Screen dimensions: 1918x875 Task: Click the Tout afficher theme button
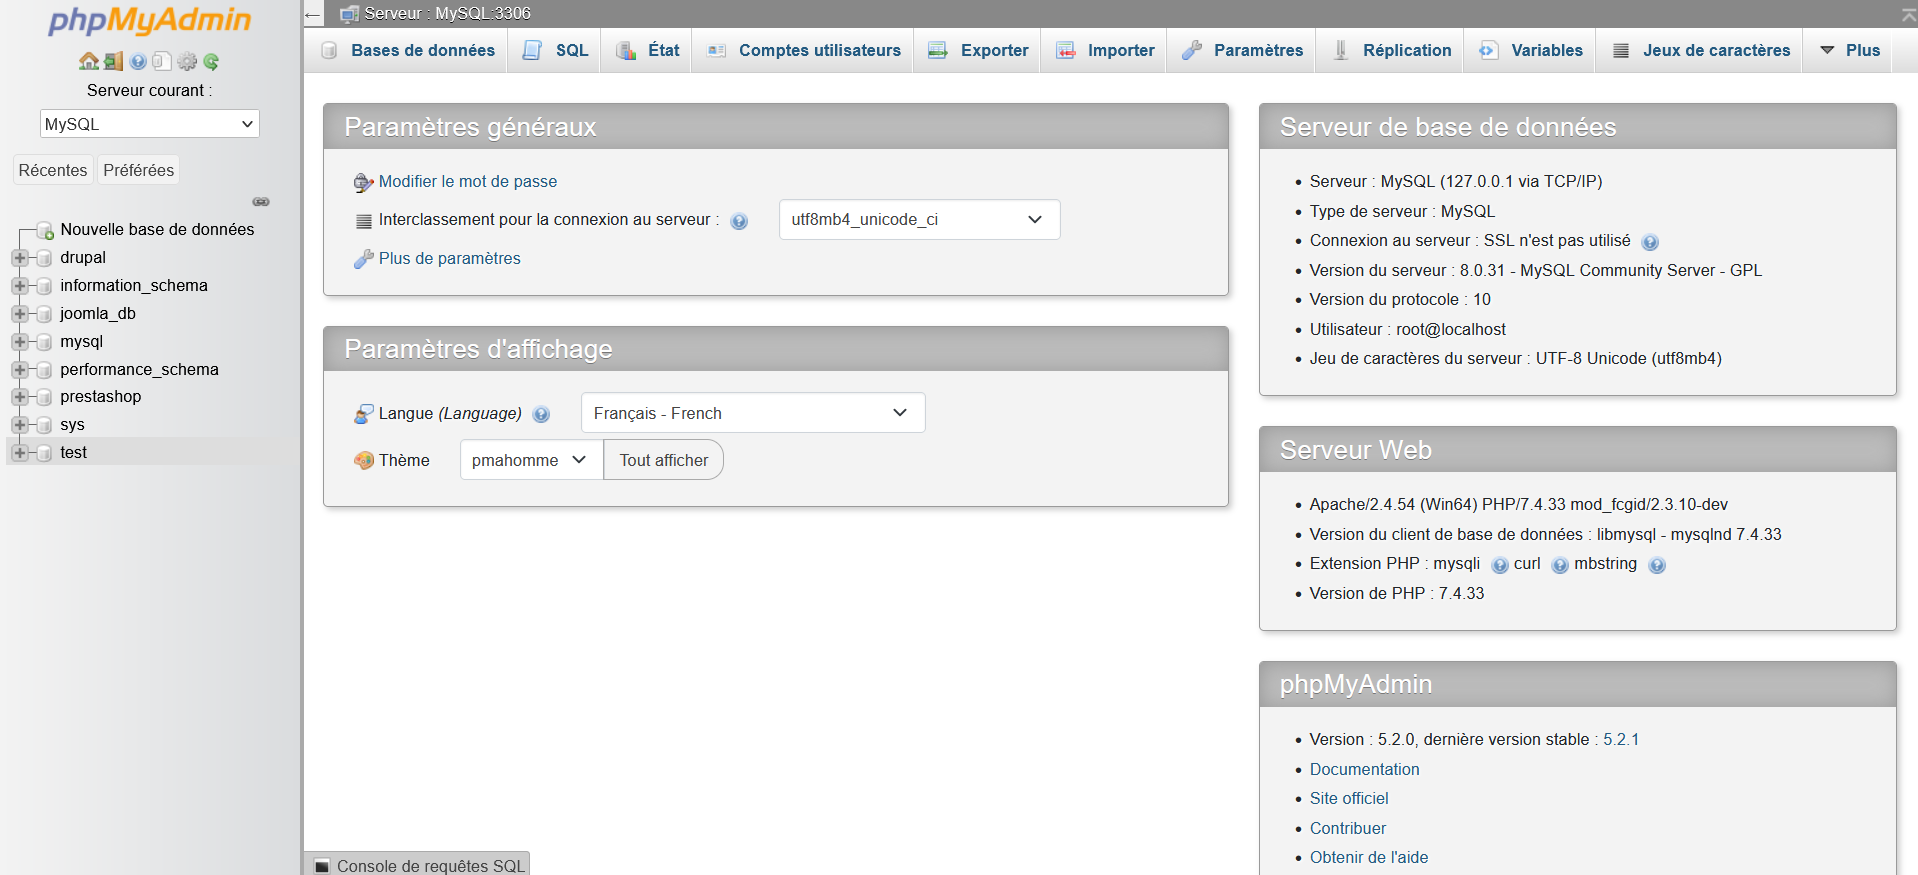tap(664, 460)
